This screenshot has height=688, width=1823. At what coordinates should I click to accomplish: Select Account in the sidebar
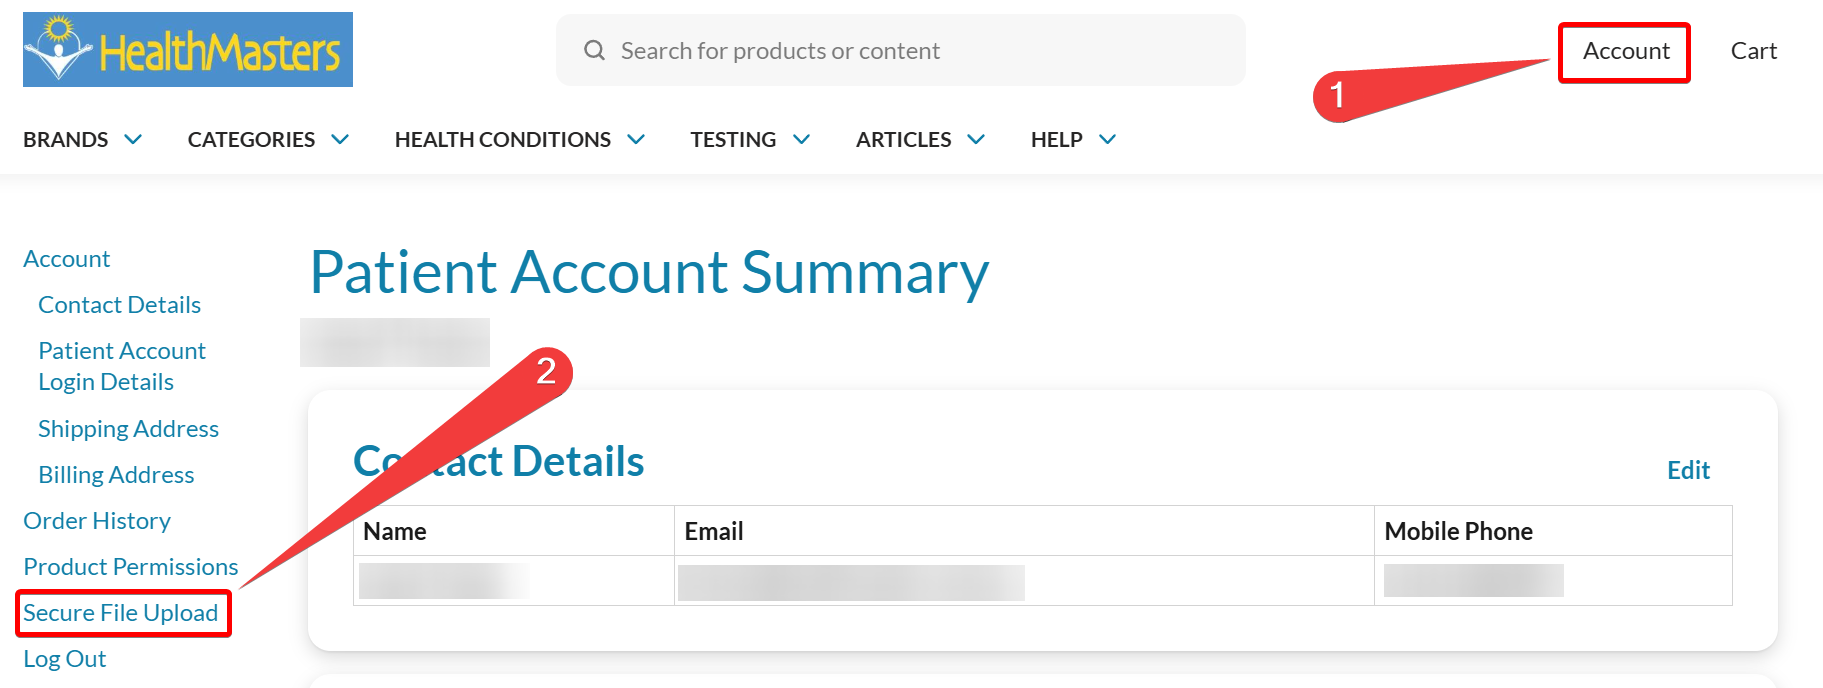click(67, 259)
